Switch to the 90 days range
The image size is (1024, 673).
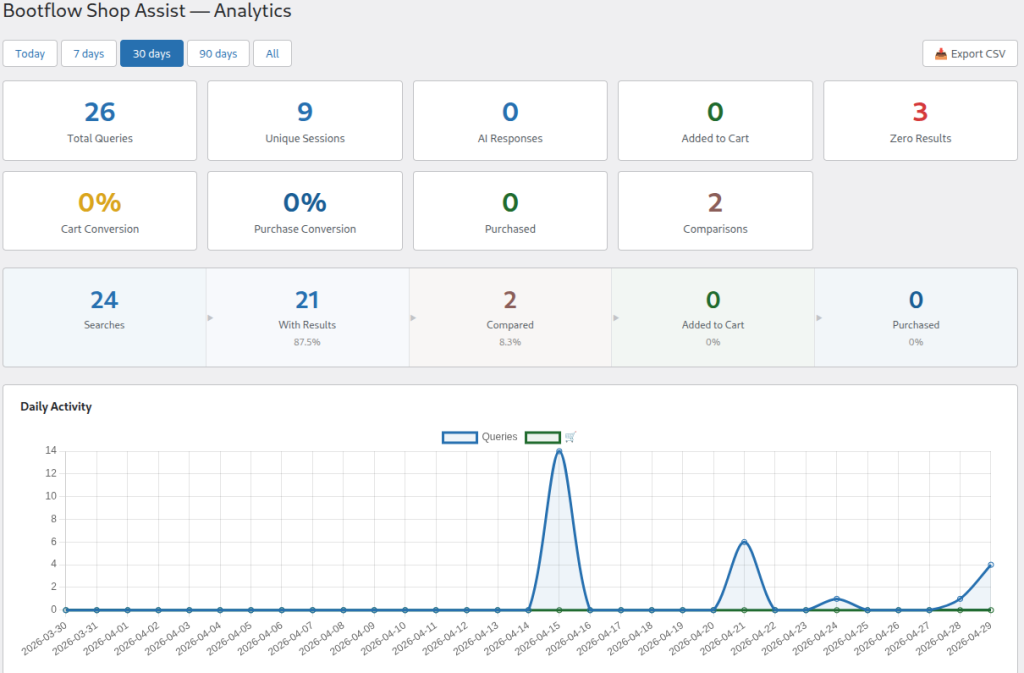pos(218,54)
